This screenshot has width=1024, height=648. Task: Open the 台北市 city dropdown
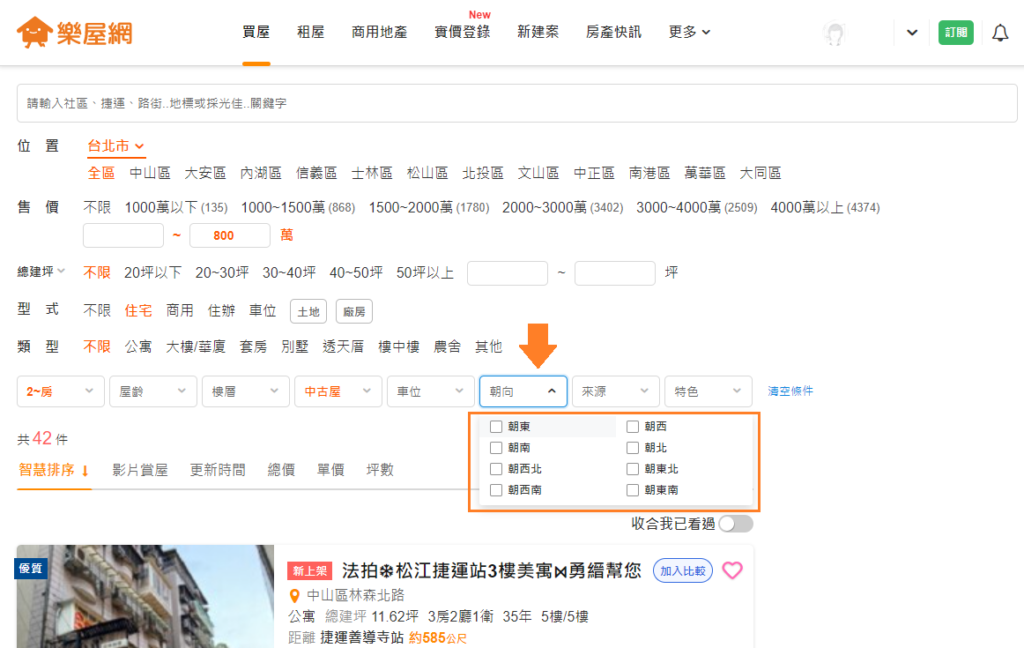click(x=116, y=146)
